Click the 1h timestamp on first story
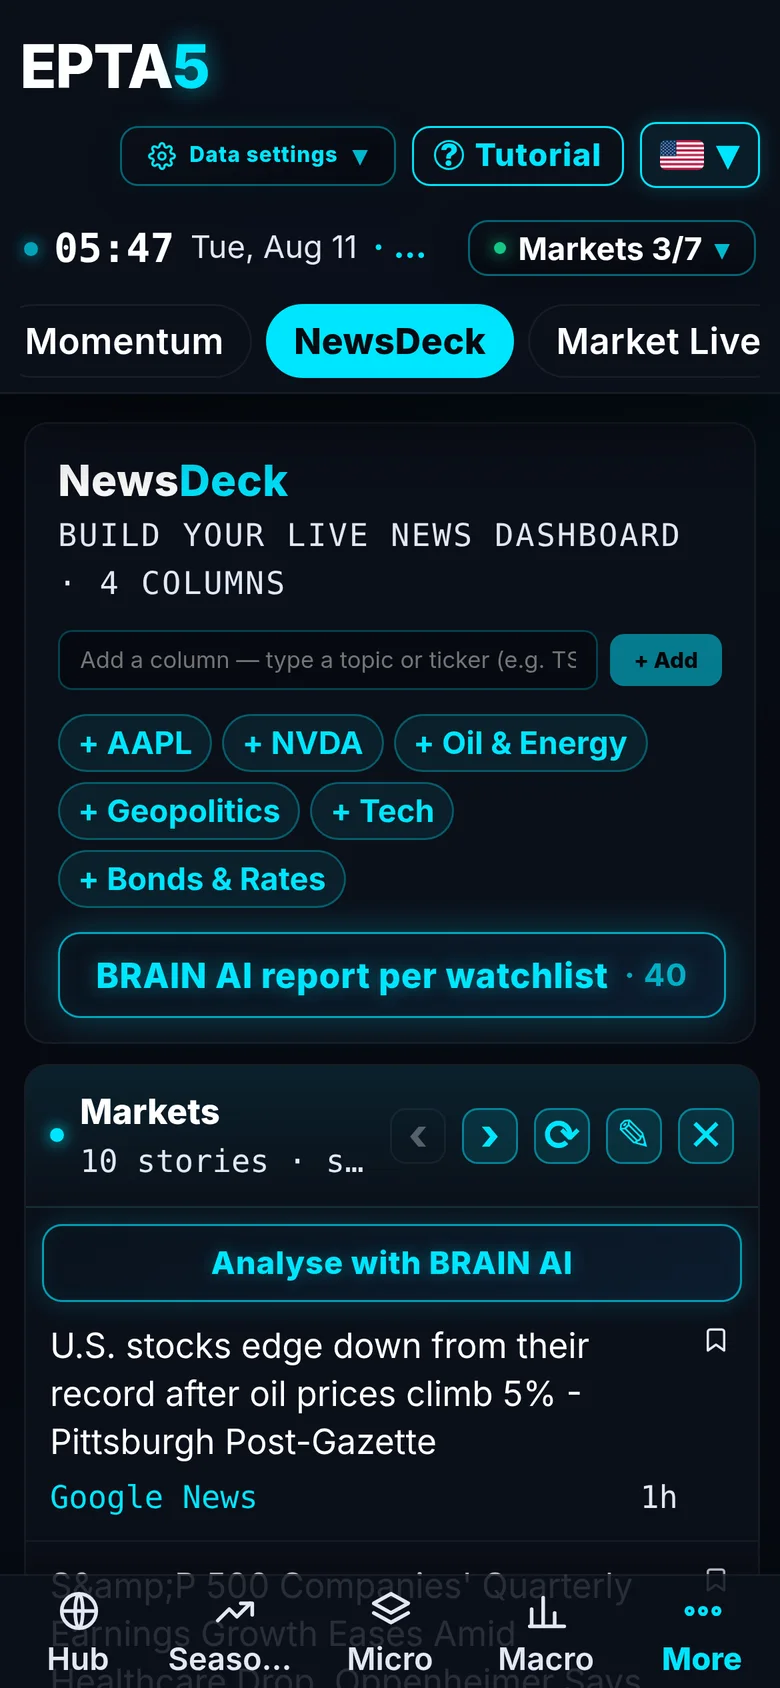Viewport: 780px width, 1688px height. point(659,1497)
